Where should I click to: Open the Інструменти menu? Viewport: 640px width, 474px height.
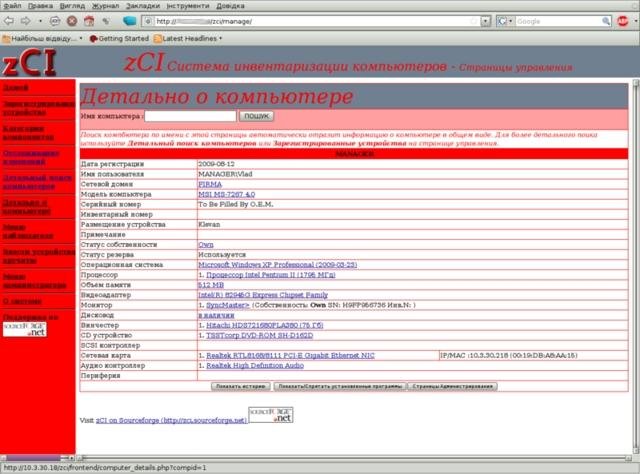188,6
